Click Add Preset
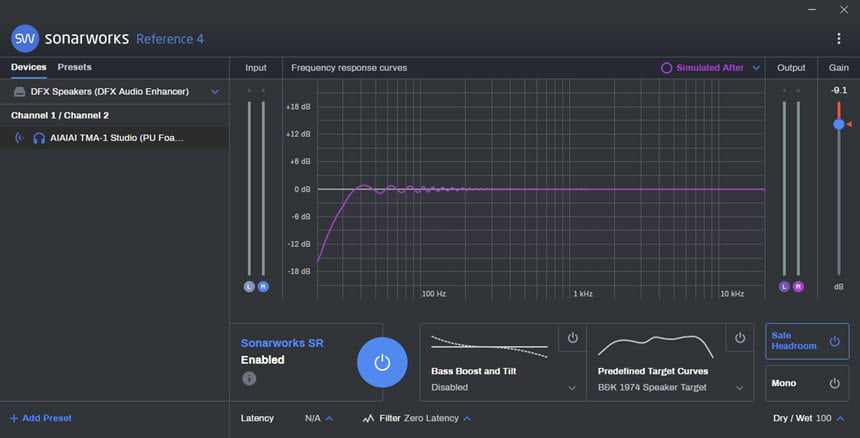The width and height of the screenshot is (860, 438). (x=41, y=418)
